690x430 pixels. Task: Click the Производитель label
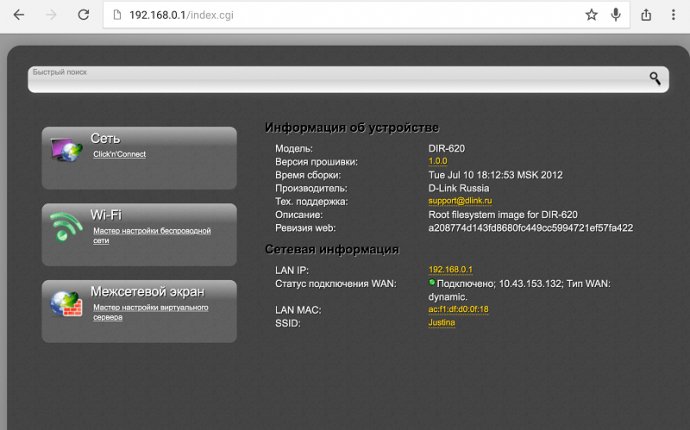click(311, 188)
